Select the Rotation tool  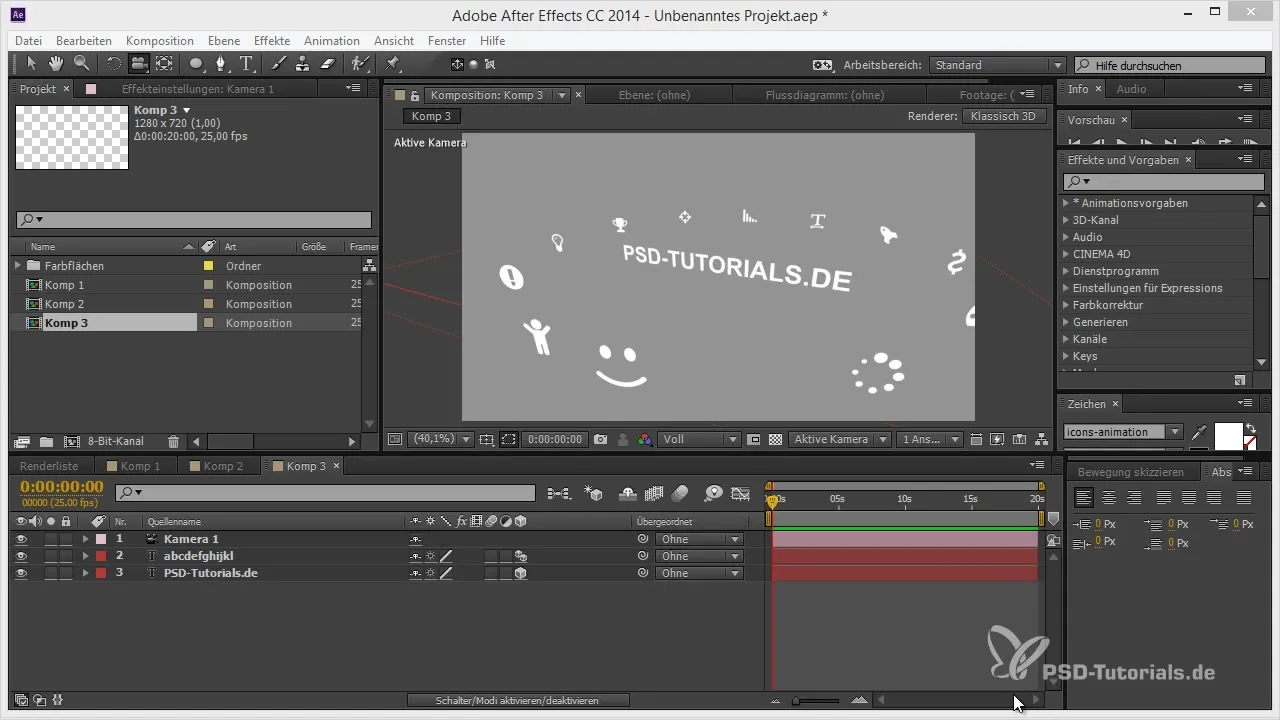click(114, 64)
